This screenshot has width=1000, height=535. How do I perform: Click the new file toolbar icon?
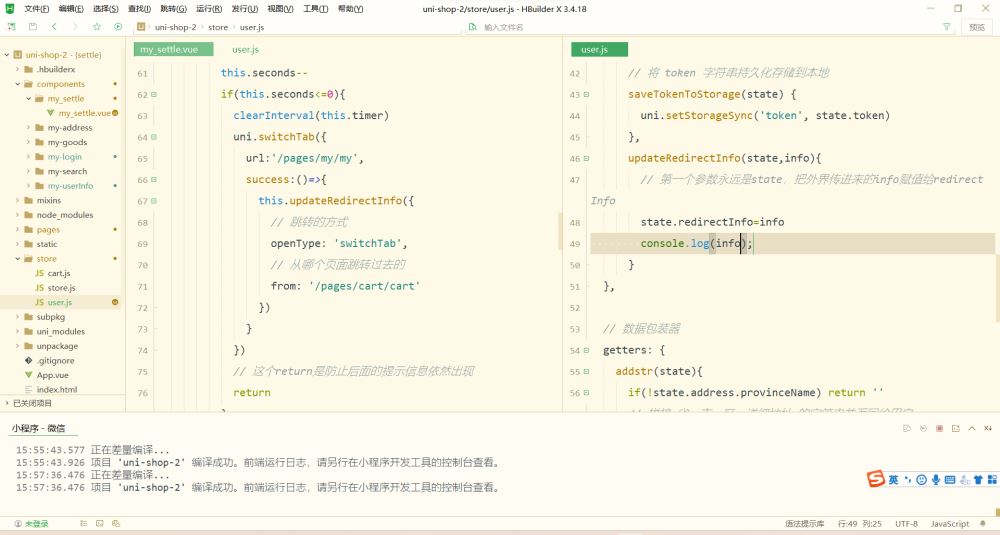click(11, 27)
